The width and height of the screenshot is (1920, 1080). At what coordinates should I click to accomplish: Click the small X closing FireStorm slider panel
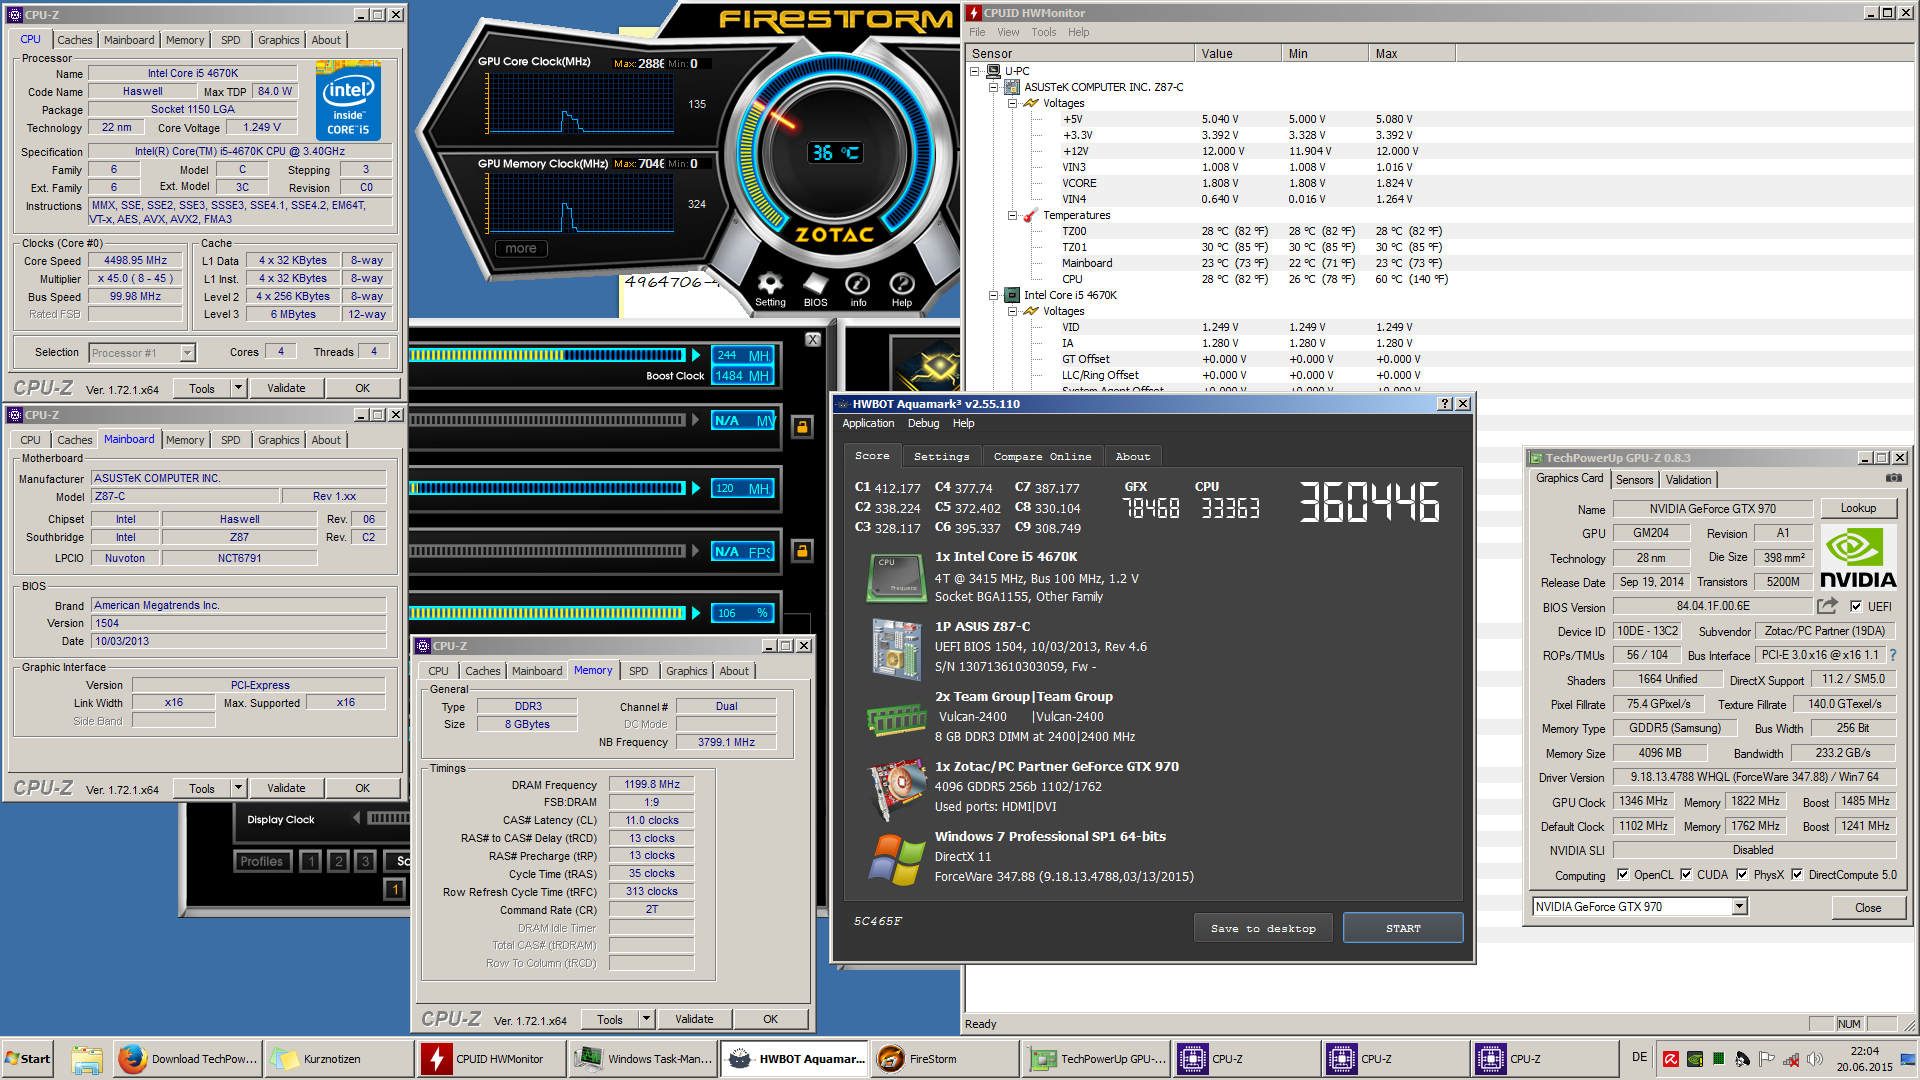(813, 340)
